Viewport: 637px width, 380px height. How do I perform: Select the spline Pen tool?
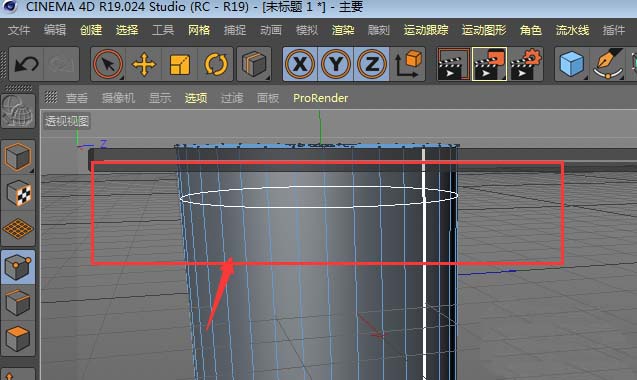[x=608, y=64]
